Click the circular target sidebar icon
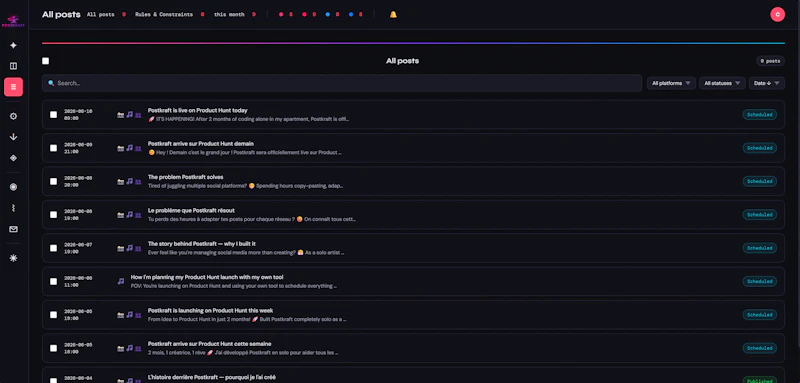Screen dimensions: 800x383 [13, 187]
